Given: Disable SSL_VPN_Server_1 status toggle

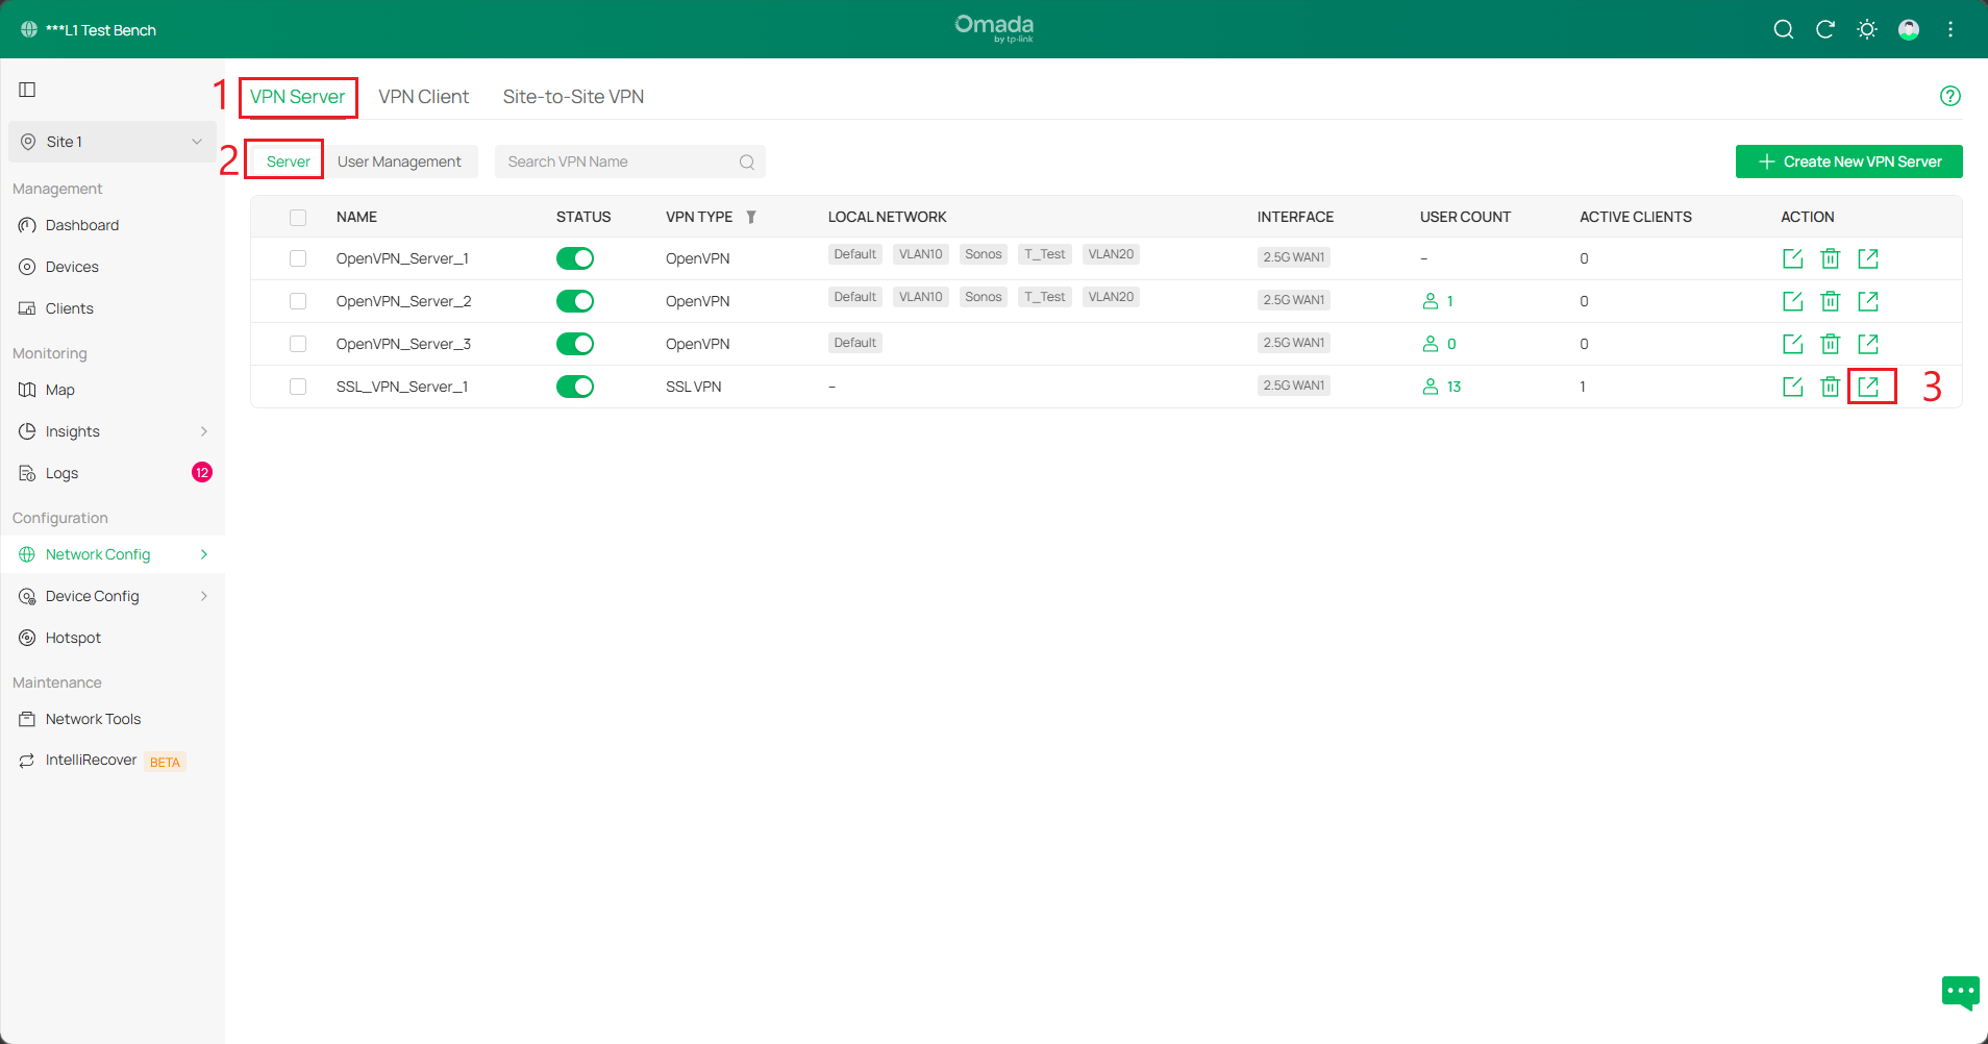Looking at the screenshot, I should (575, 386).
